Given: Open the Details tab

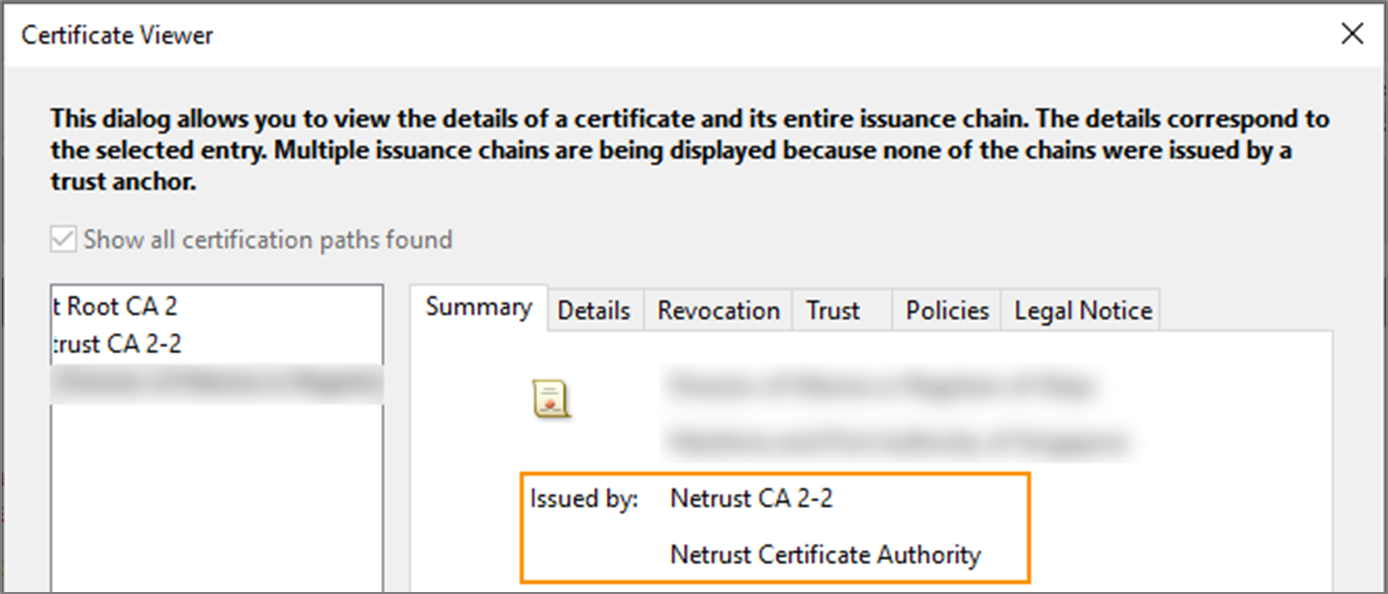Looking at the screenshot, I should coord(594,311).
